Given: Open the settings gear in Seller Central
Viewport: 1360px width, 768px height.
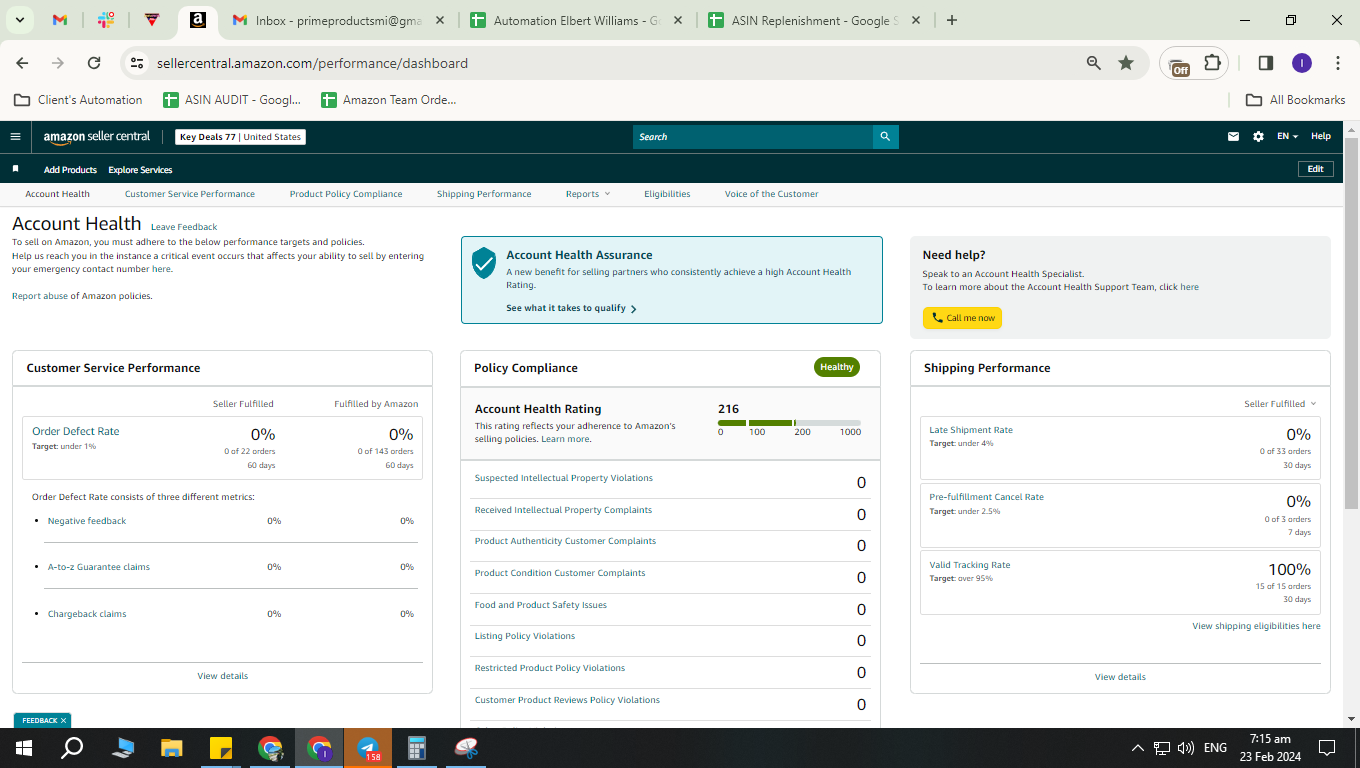Looking at the screenshot, I should coord(1258,137).
